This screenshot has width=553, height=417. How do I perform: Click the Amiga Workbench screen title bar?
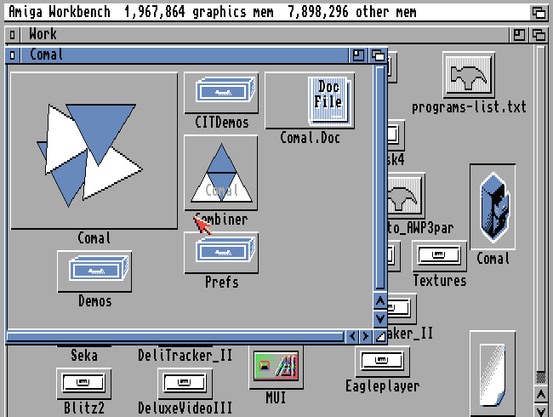266,12
